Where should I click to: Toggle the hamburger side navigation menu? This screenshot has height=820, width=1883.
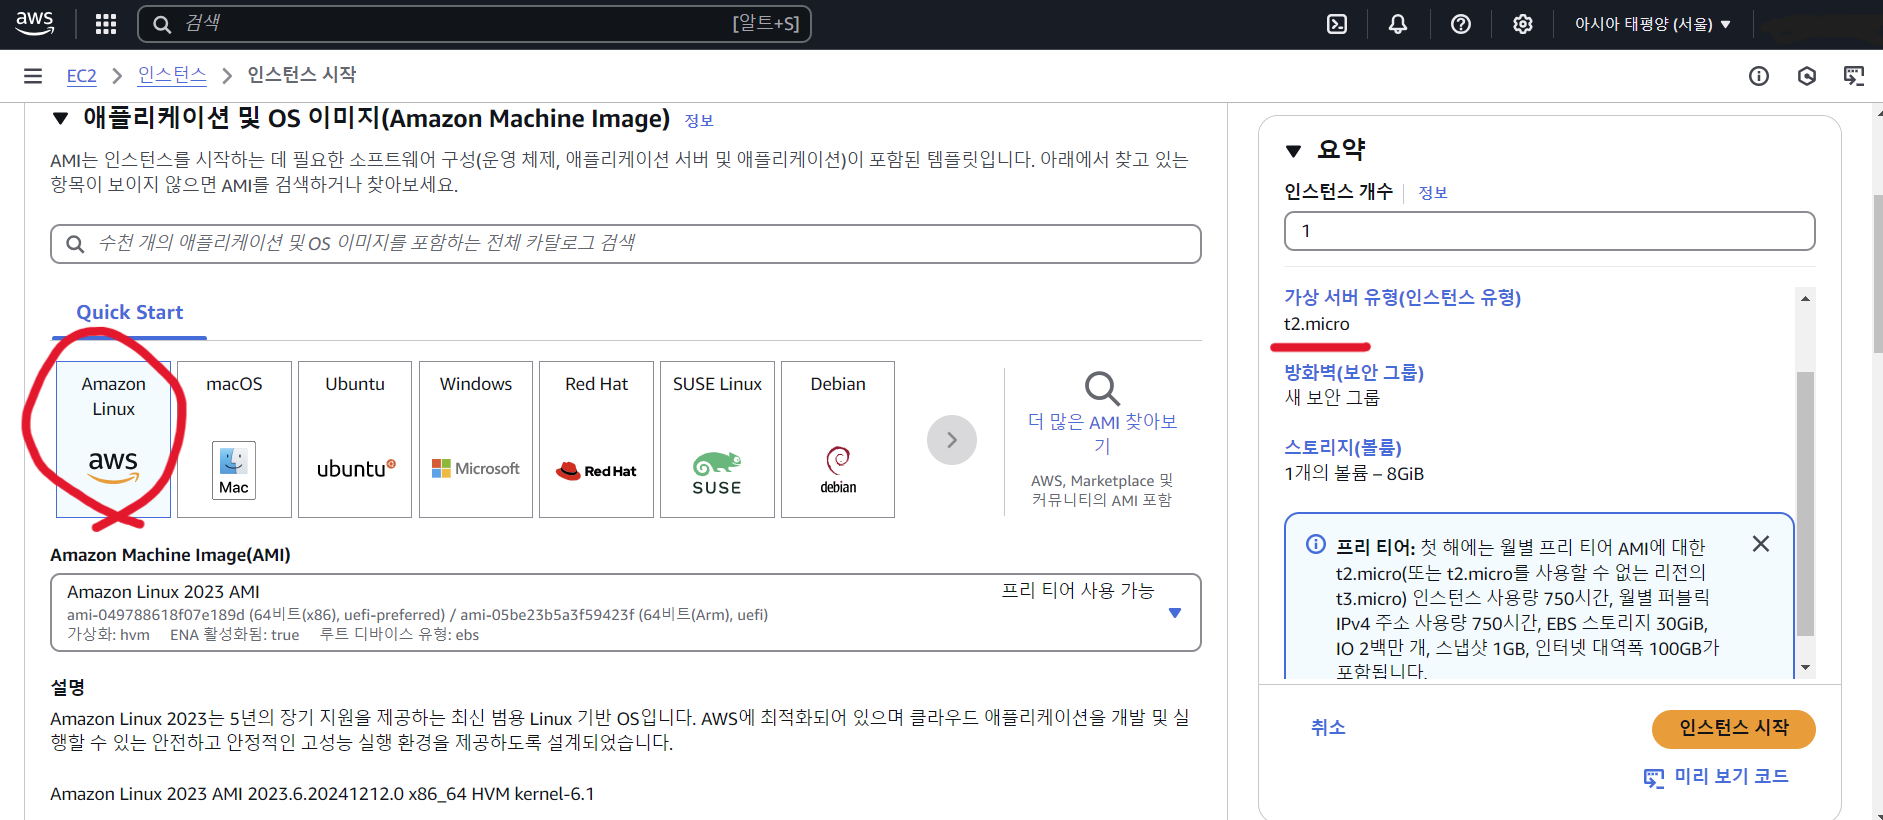tap(33, 76)
